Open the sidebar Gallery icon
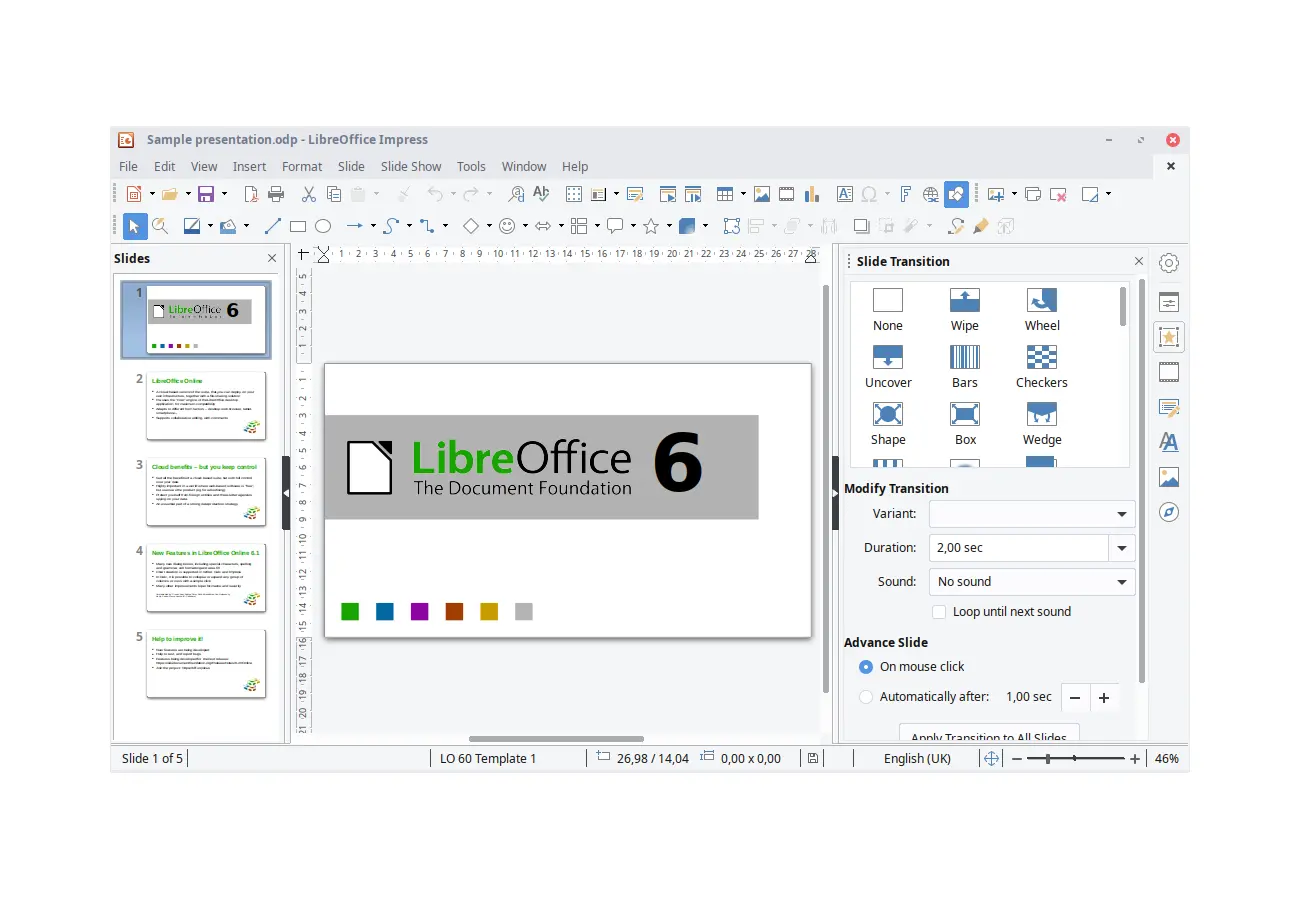Image resolution: width=1300 pixels, height=900 pixels. point(1169,477)
